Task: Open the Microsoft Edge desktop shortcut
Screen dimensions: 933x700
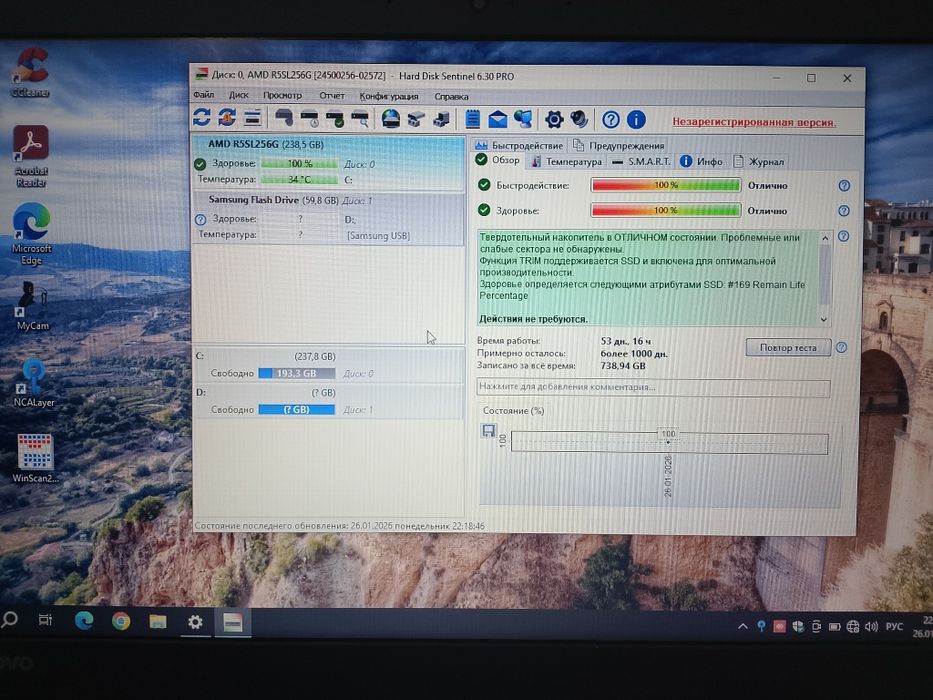Action: [x=32, y=234]
